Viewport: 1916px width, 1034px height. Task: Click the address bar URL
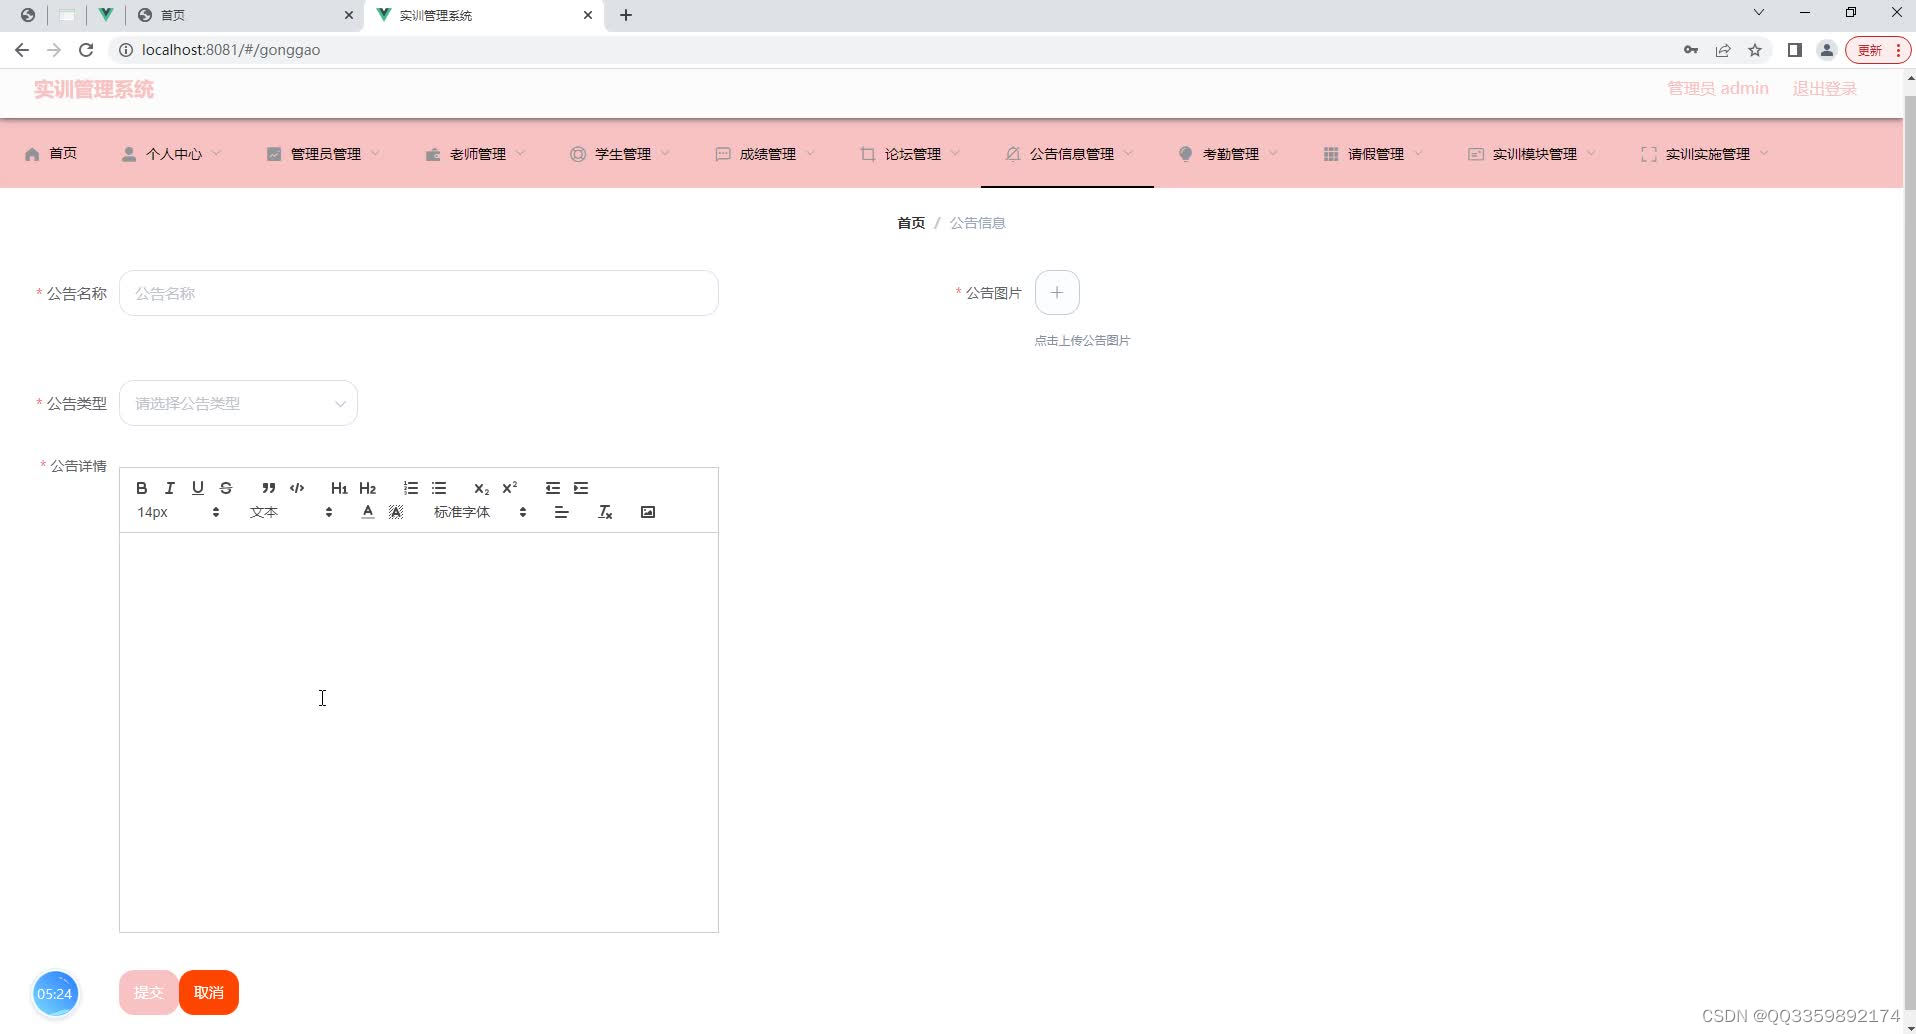[231, 50]
